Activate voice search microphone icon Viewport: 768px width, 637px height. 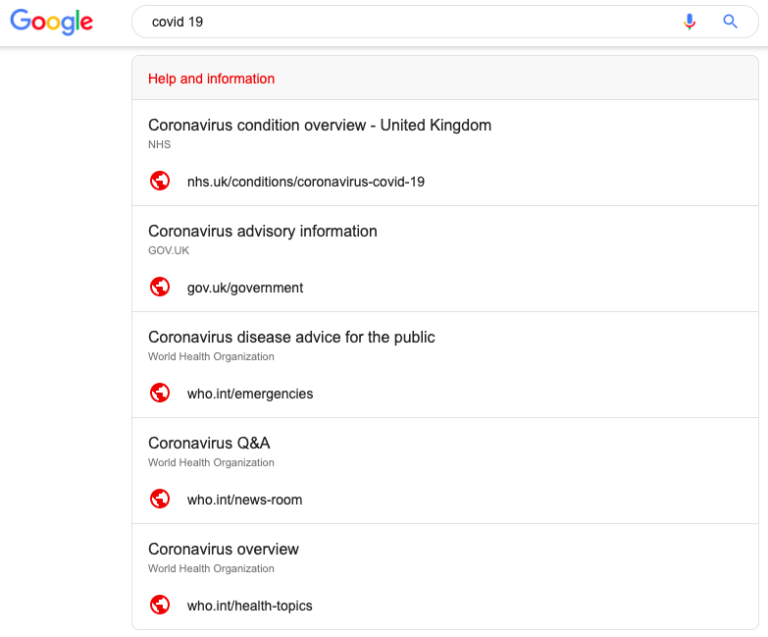(x=689, y=22)
